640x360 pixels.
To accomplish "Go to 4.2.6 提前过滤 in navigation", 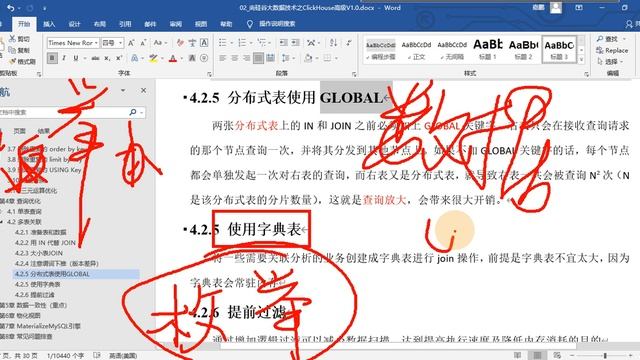I will [x=34, y=295].
